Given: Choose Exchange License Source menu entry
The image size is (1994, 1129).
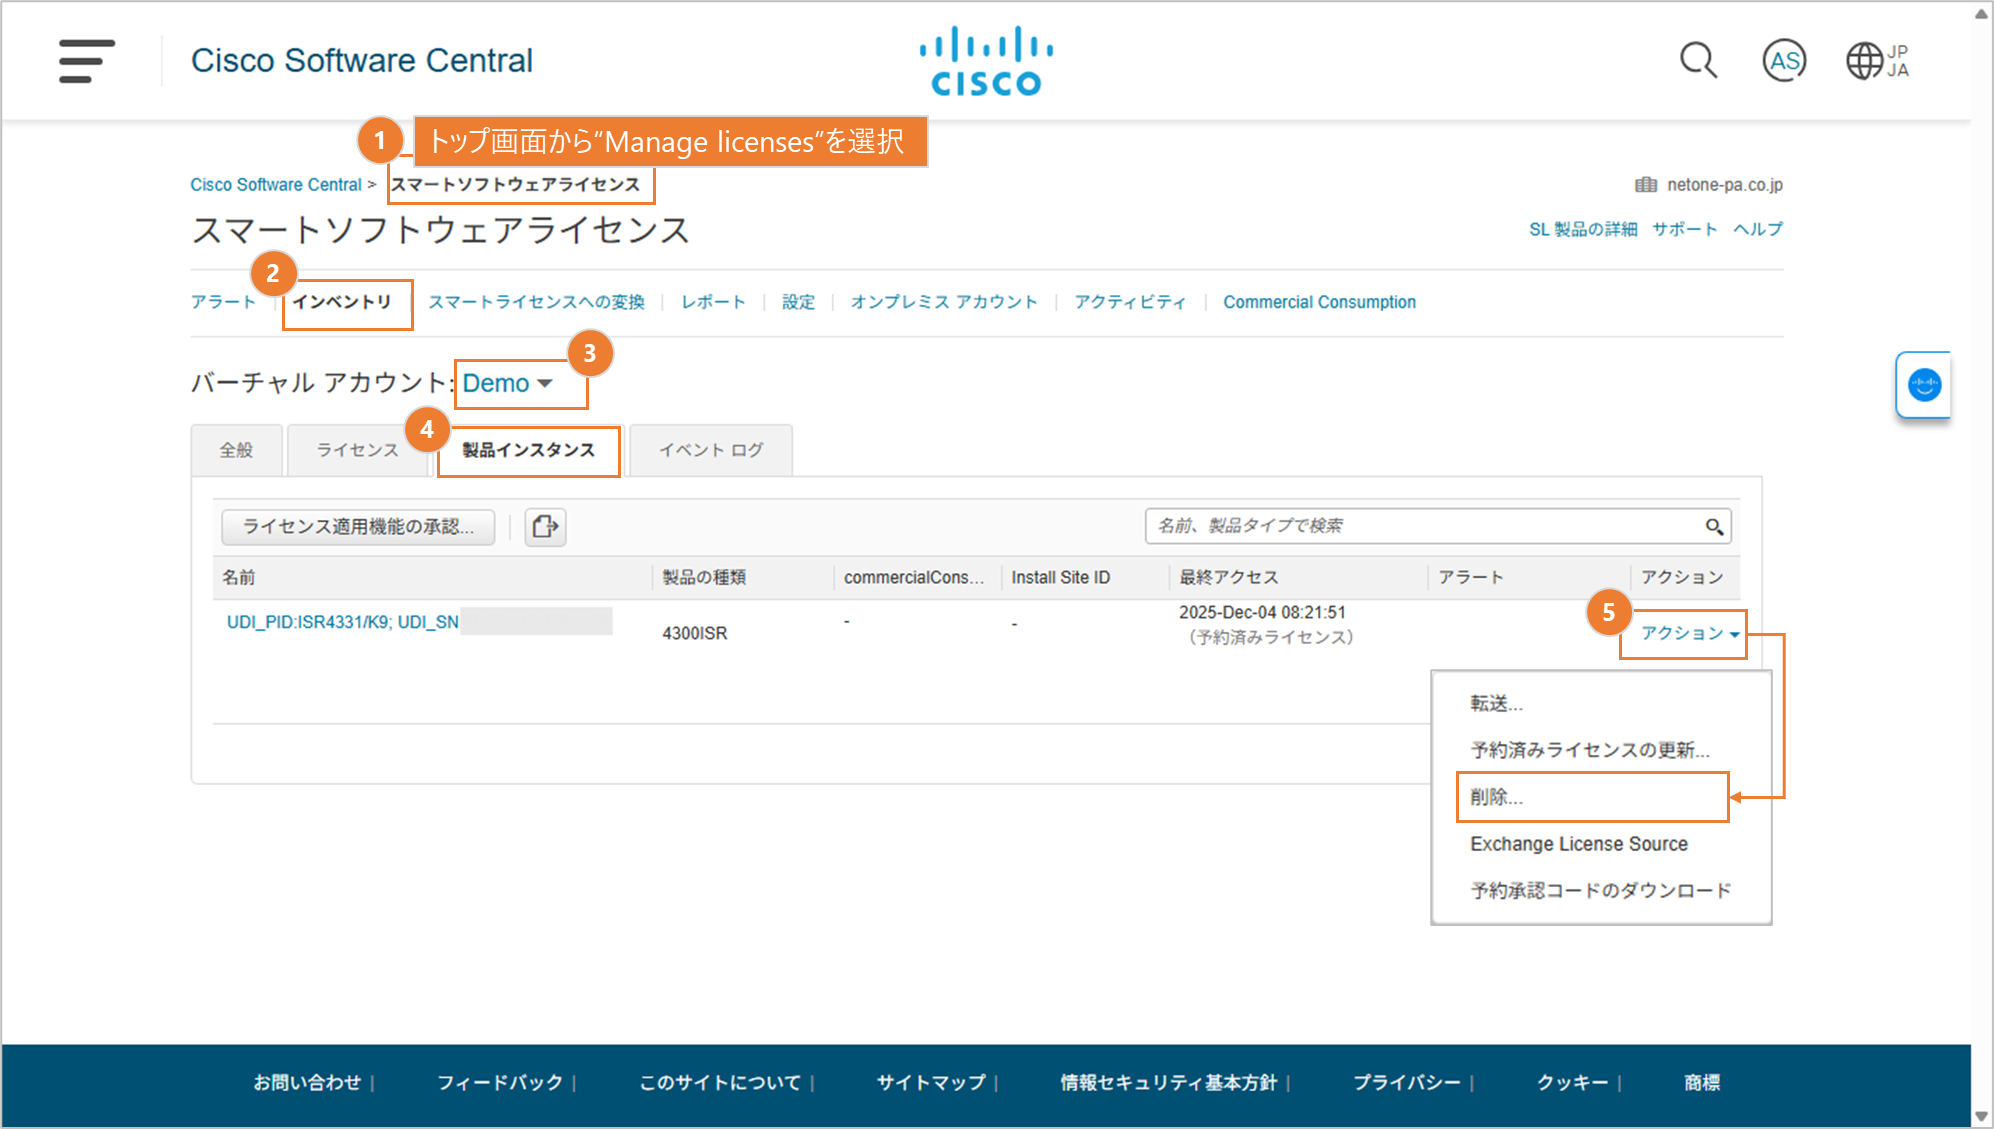Looking at the screenshot, I should (1578, 844).
